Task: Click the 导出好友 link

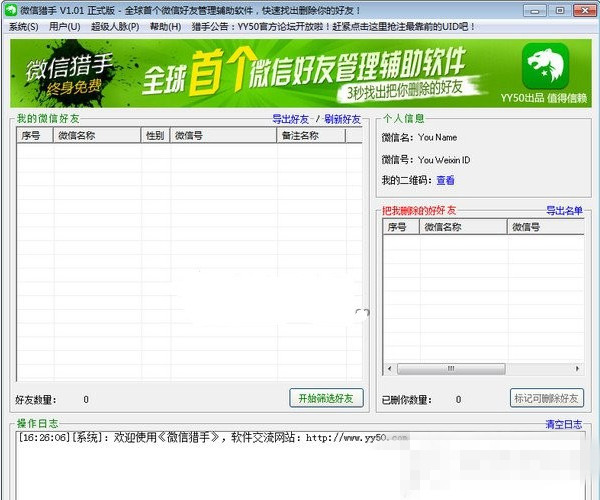Action: pos(290,119)
